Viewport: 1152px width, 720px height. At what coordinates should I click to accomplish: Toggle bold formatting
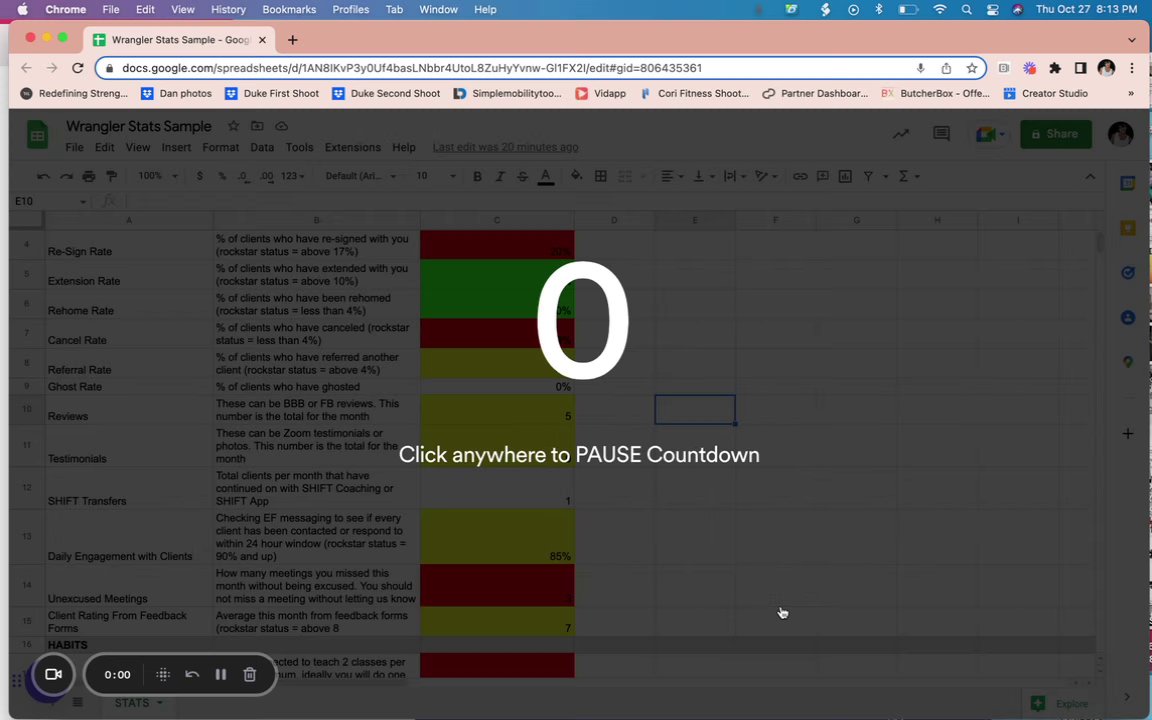pyautogui.click(x=478, y=176)
